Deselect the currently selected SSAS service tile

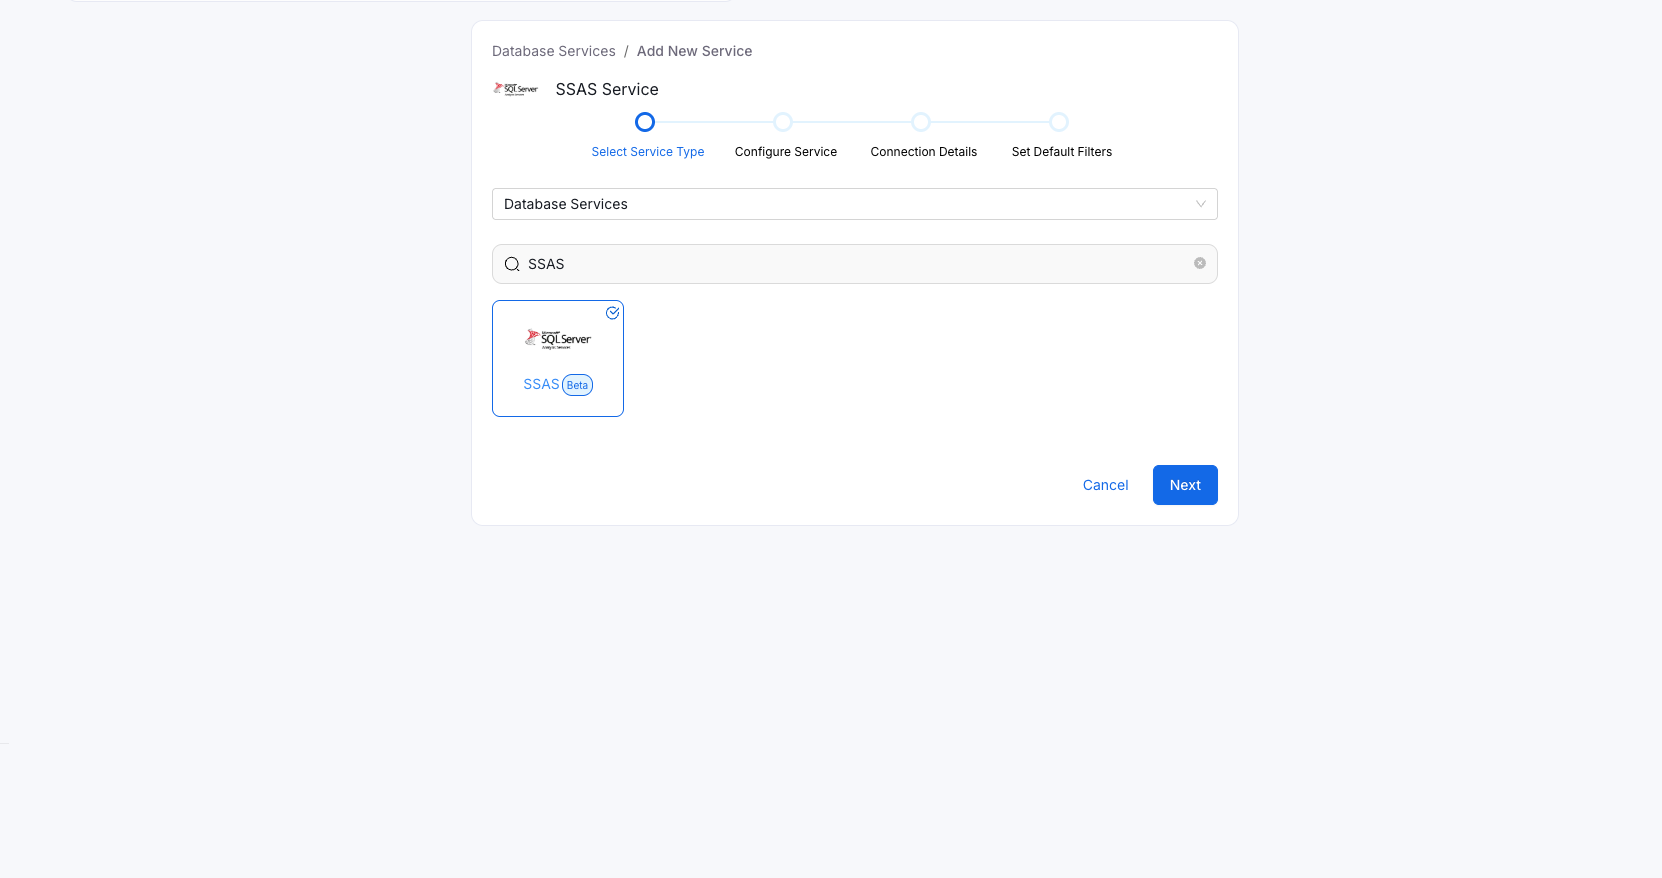click(558, 358)
